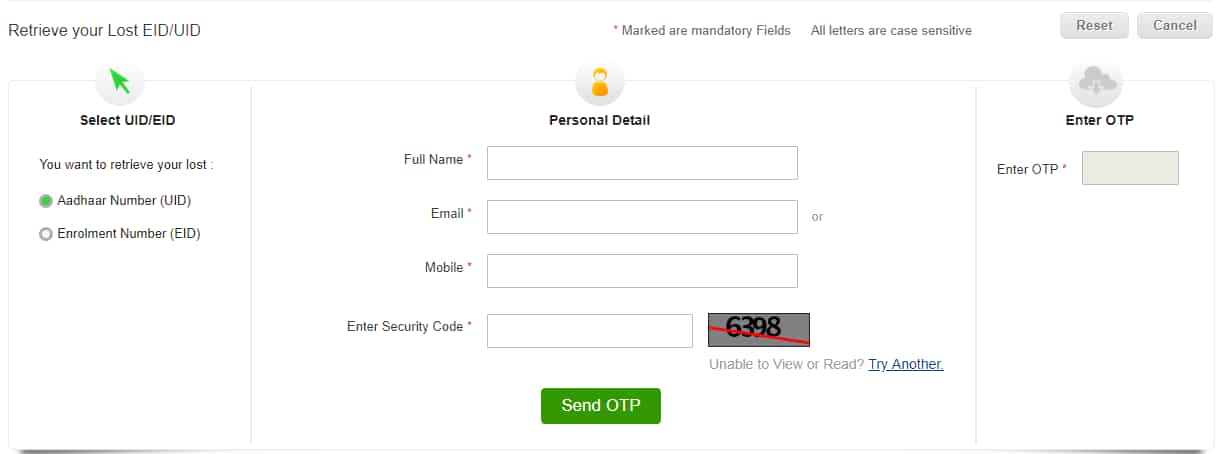Click the Cancel button

click(1175, 26)
